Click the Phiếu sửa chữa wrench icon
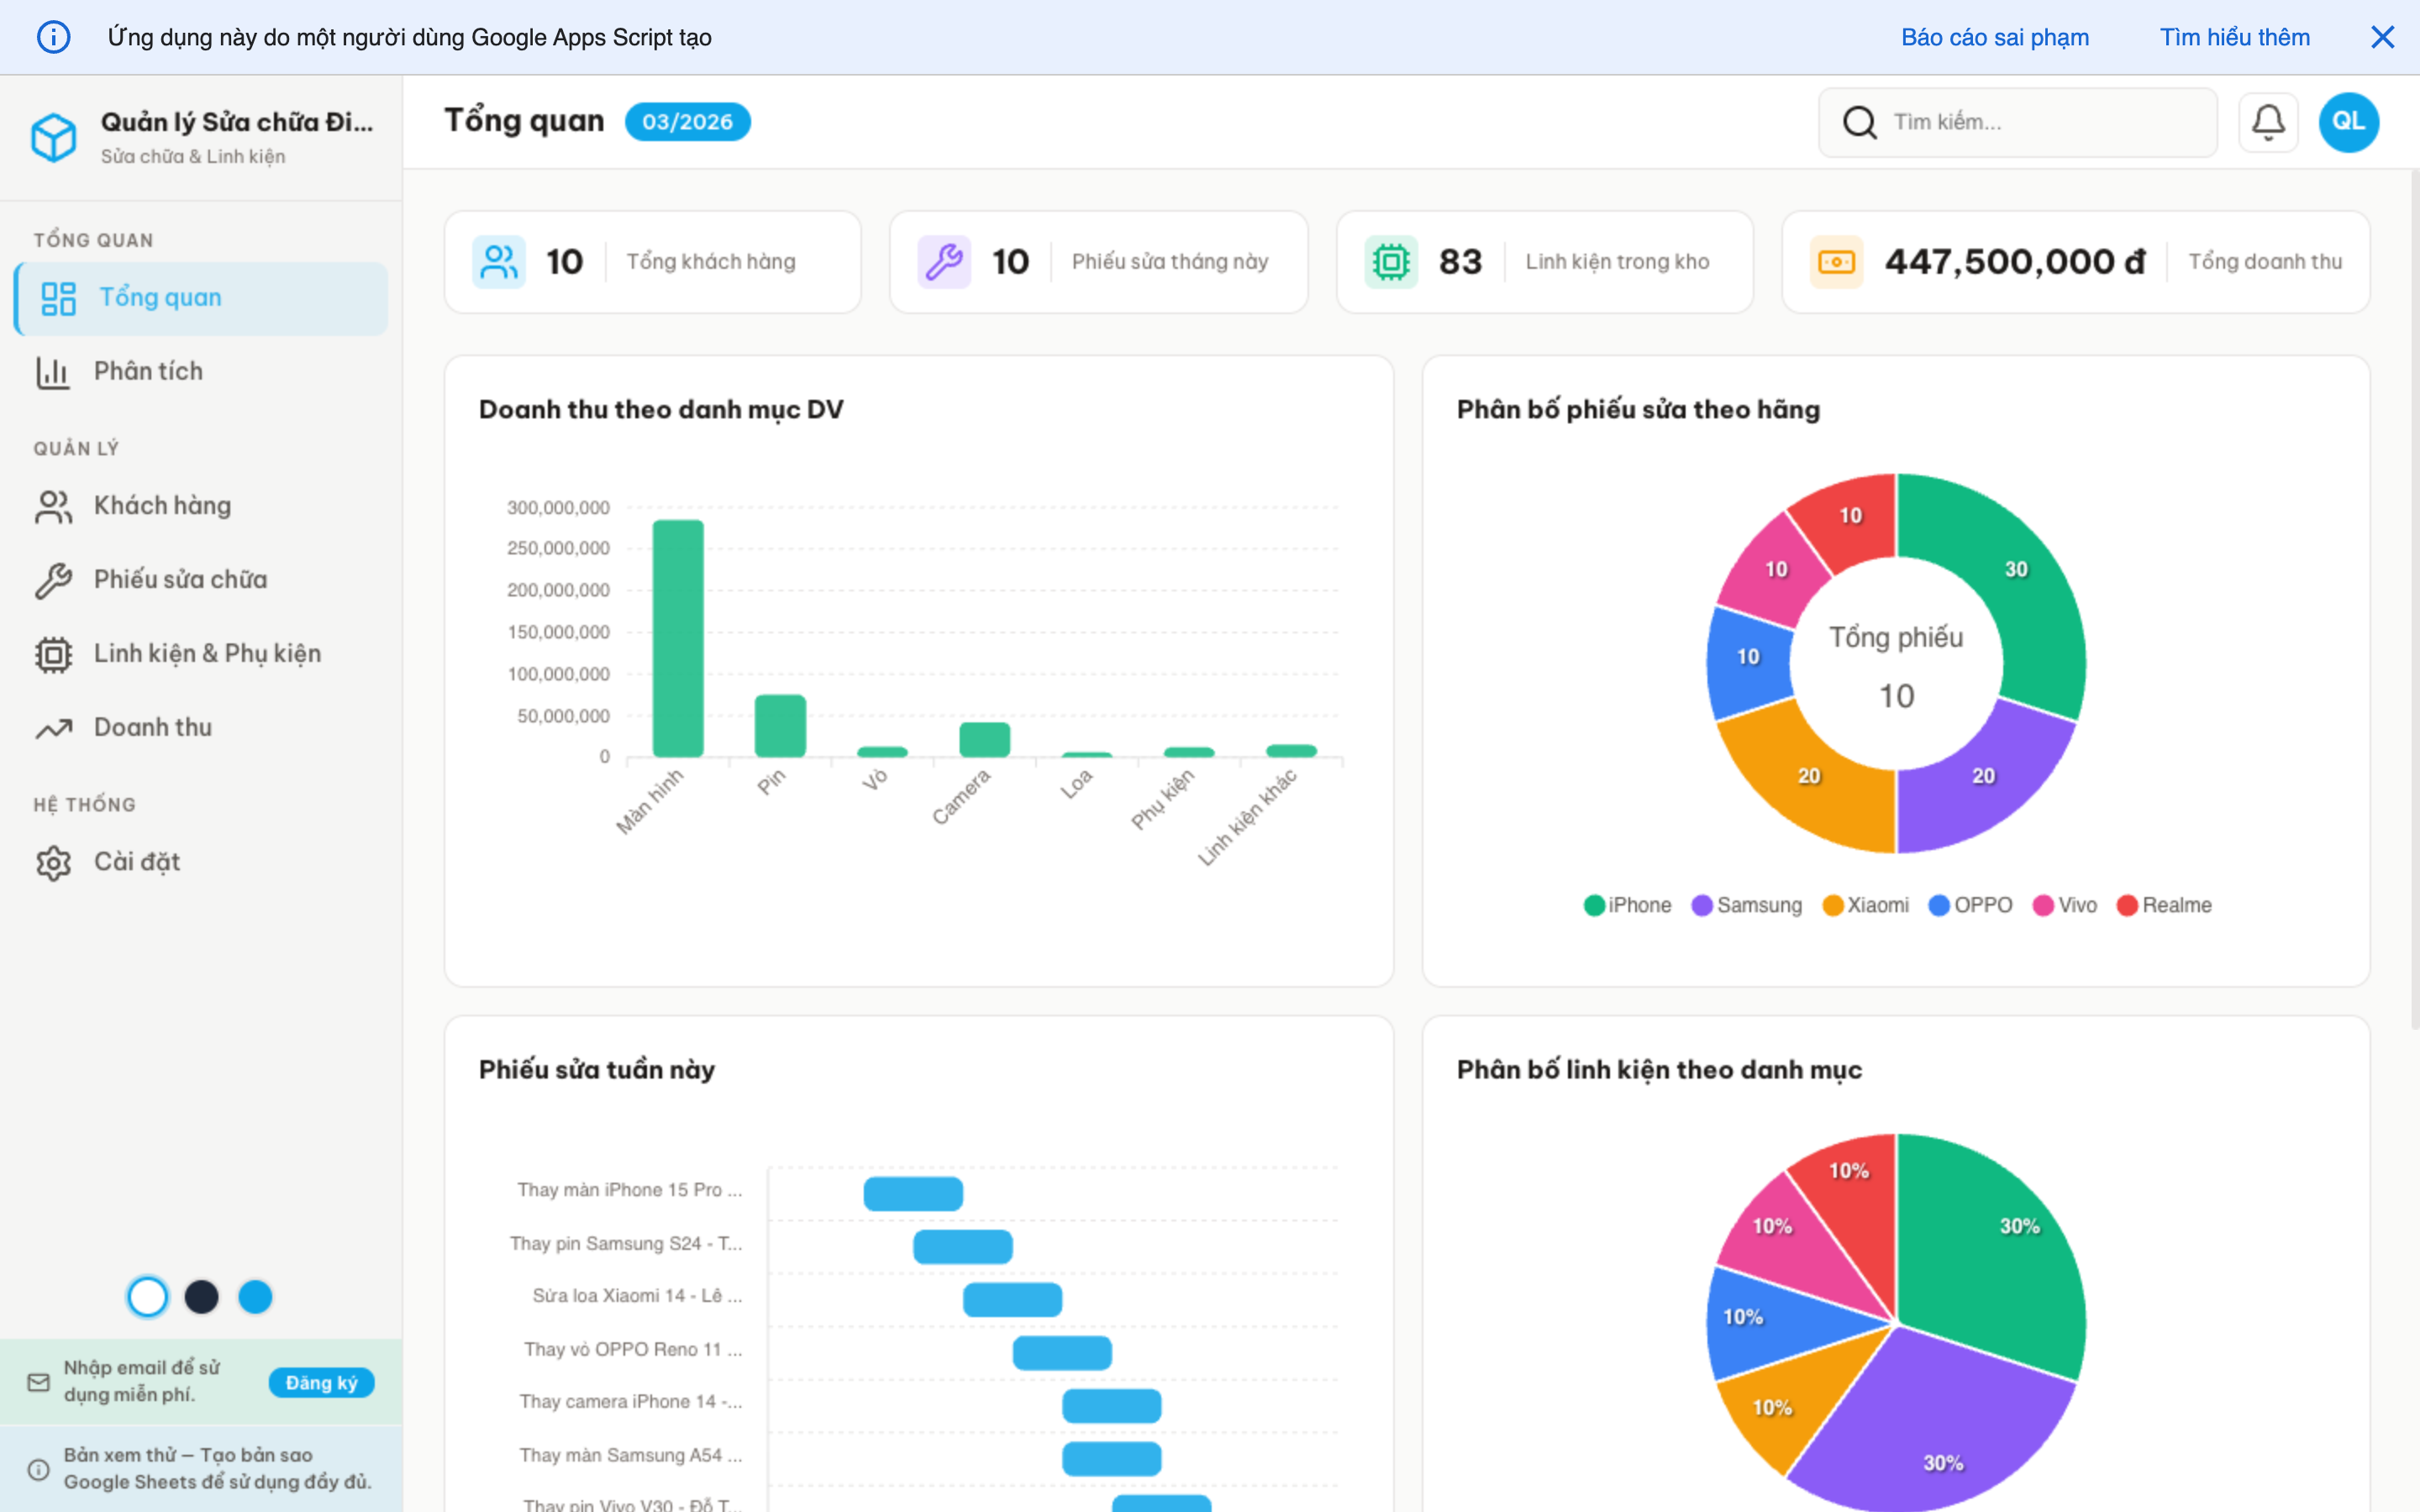This screenshot has width=2420, height=1512. pos(53,580)
